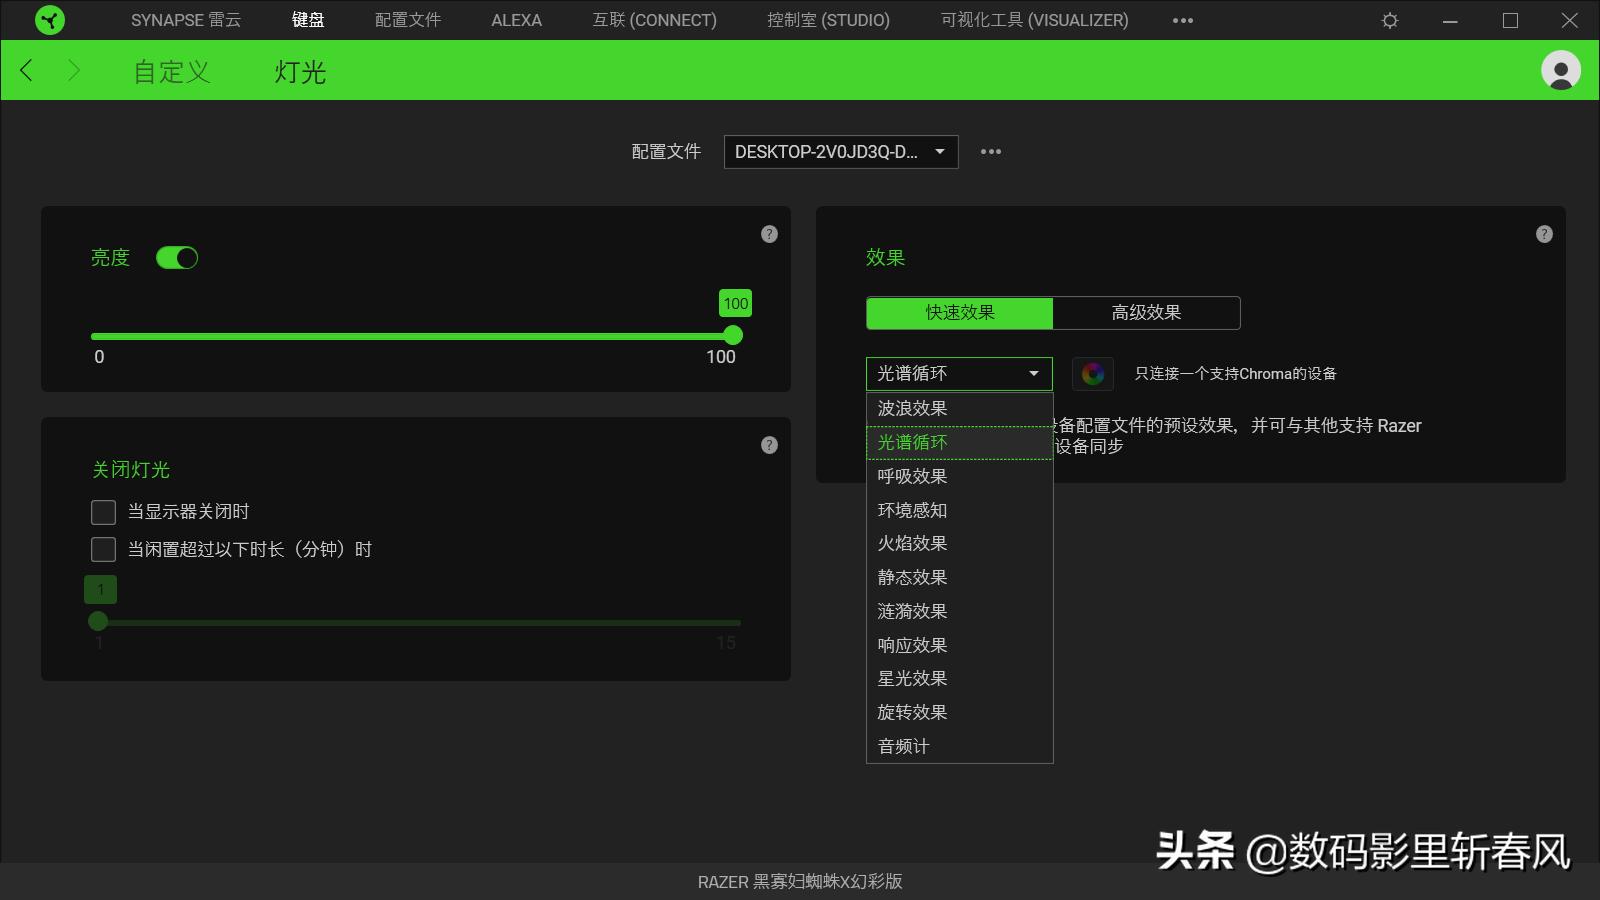The image size is (1600, 900).
Task: Click the back navigation arrow
Action: [26, 70]
